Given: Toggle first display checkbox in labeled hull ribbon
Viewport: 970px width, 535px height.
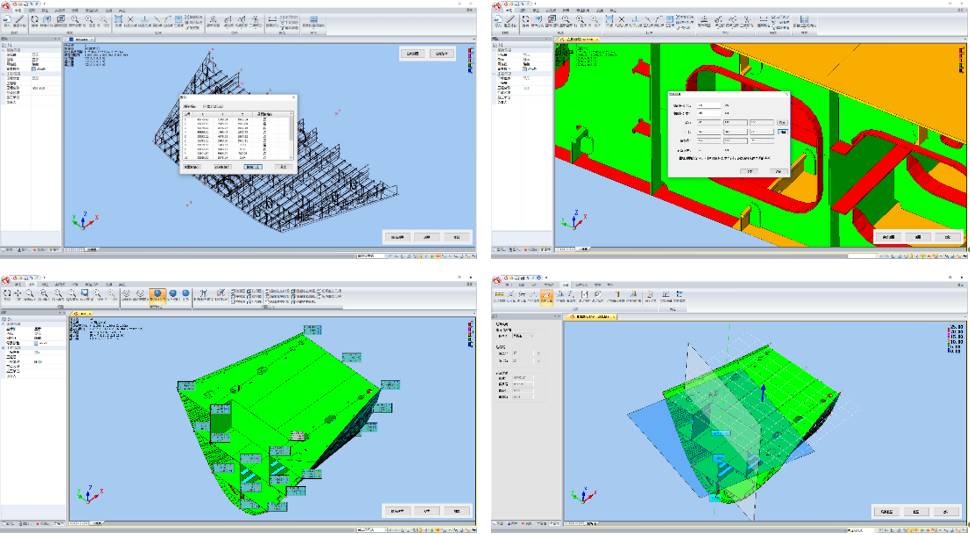Looking at the screenshot, I should (233, 290).
